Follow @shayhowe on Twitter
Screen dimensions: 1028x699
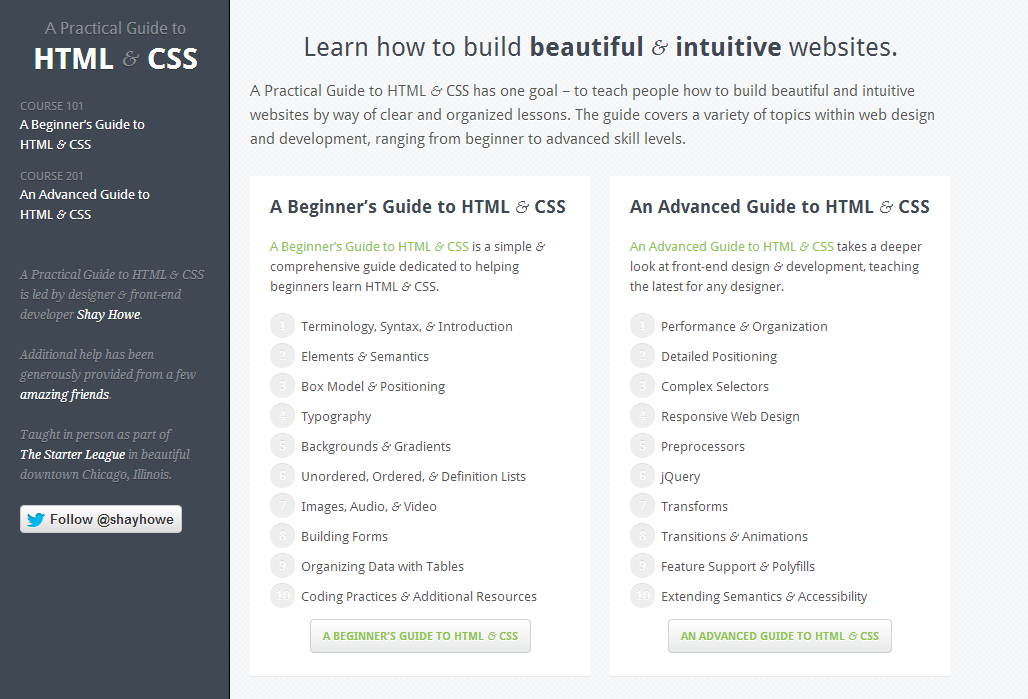tap(100, 518)
